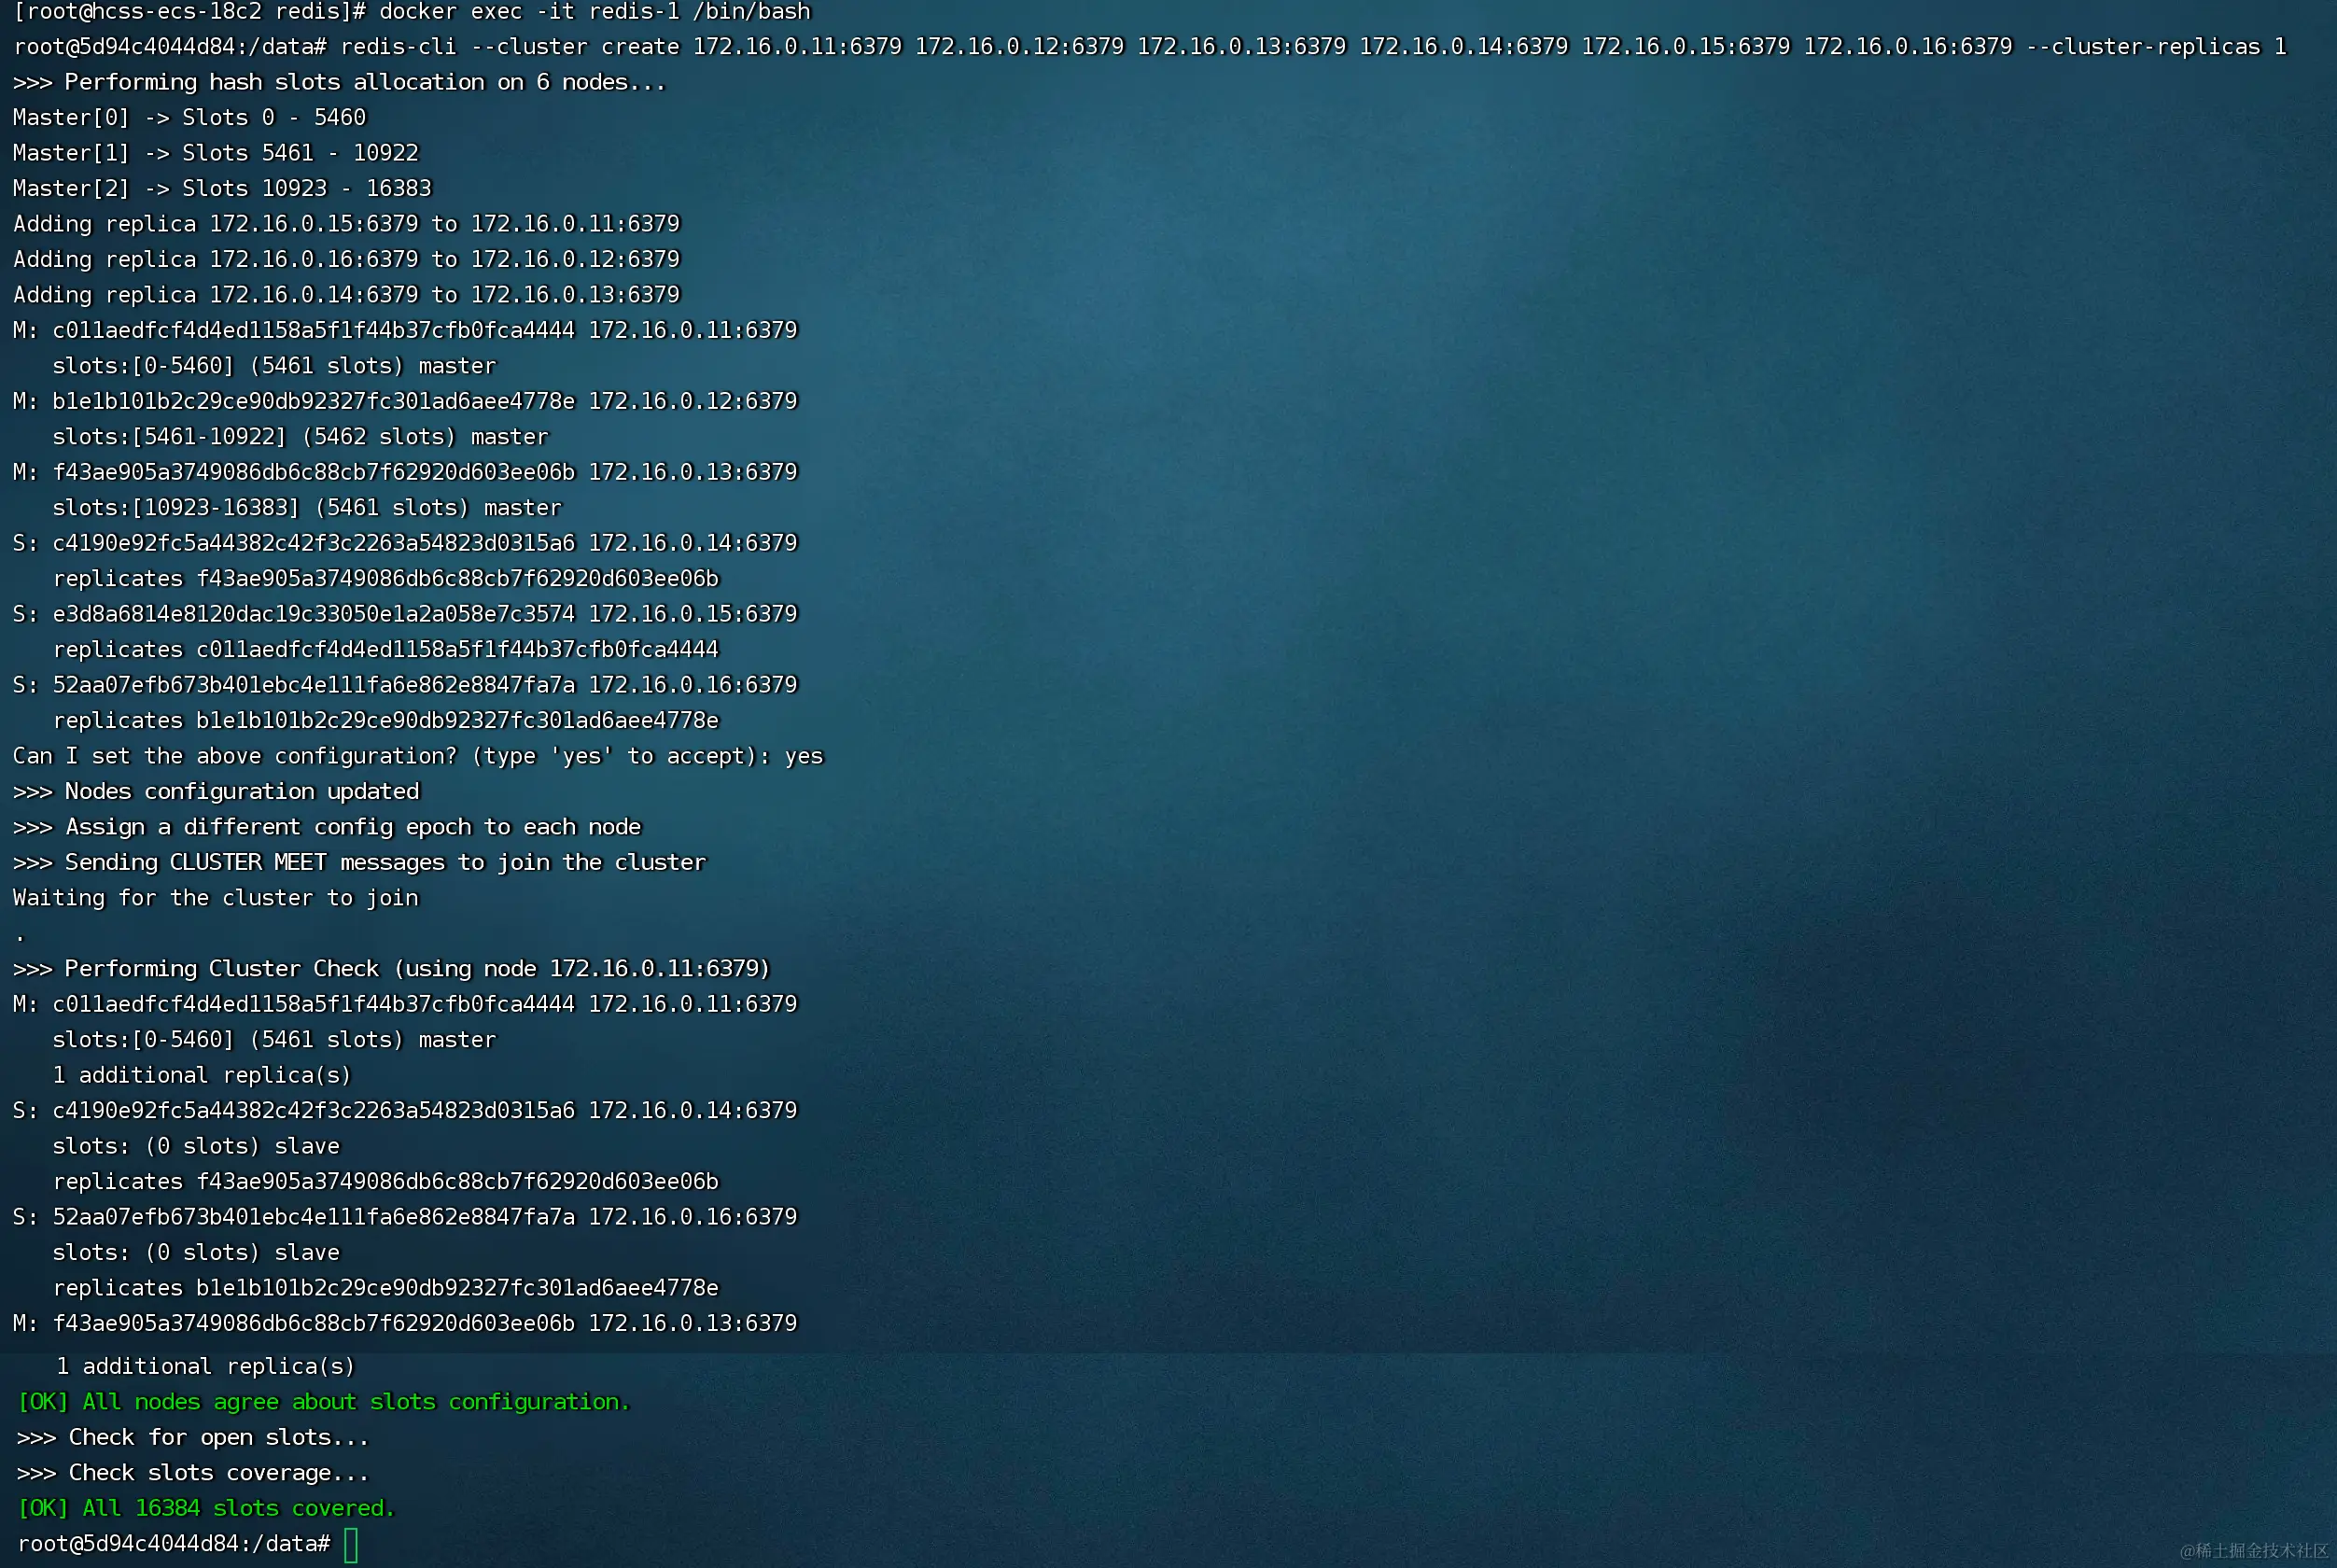This screenshot has width=2337, height=1568.
Task: Click the watermark text in the bottom-right corner
Action: [x=2253, y=1551]
